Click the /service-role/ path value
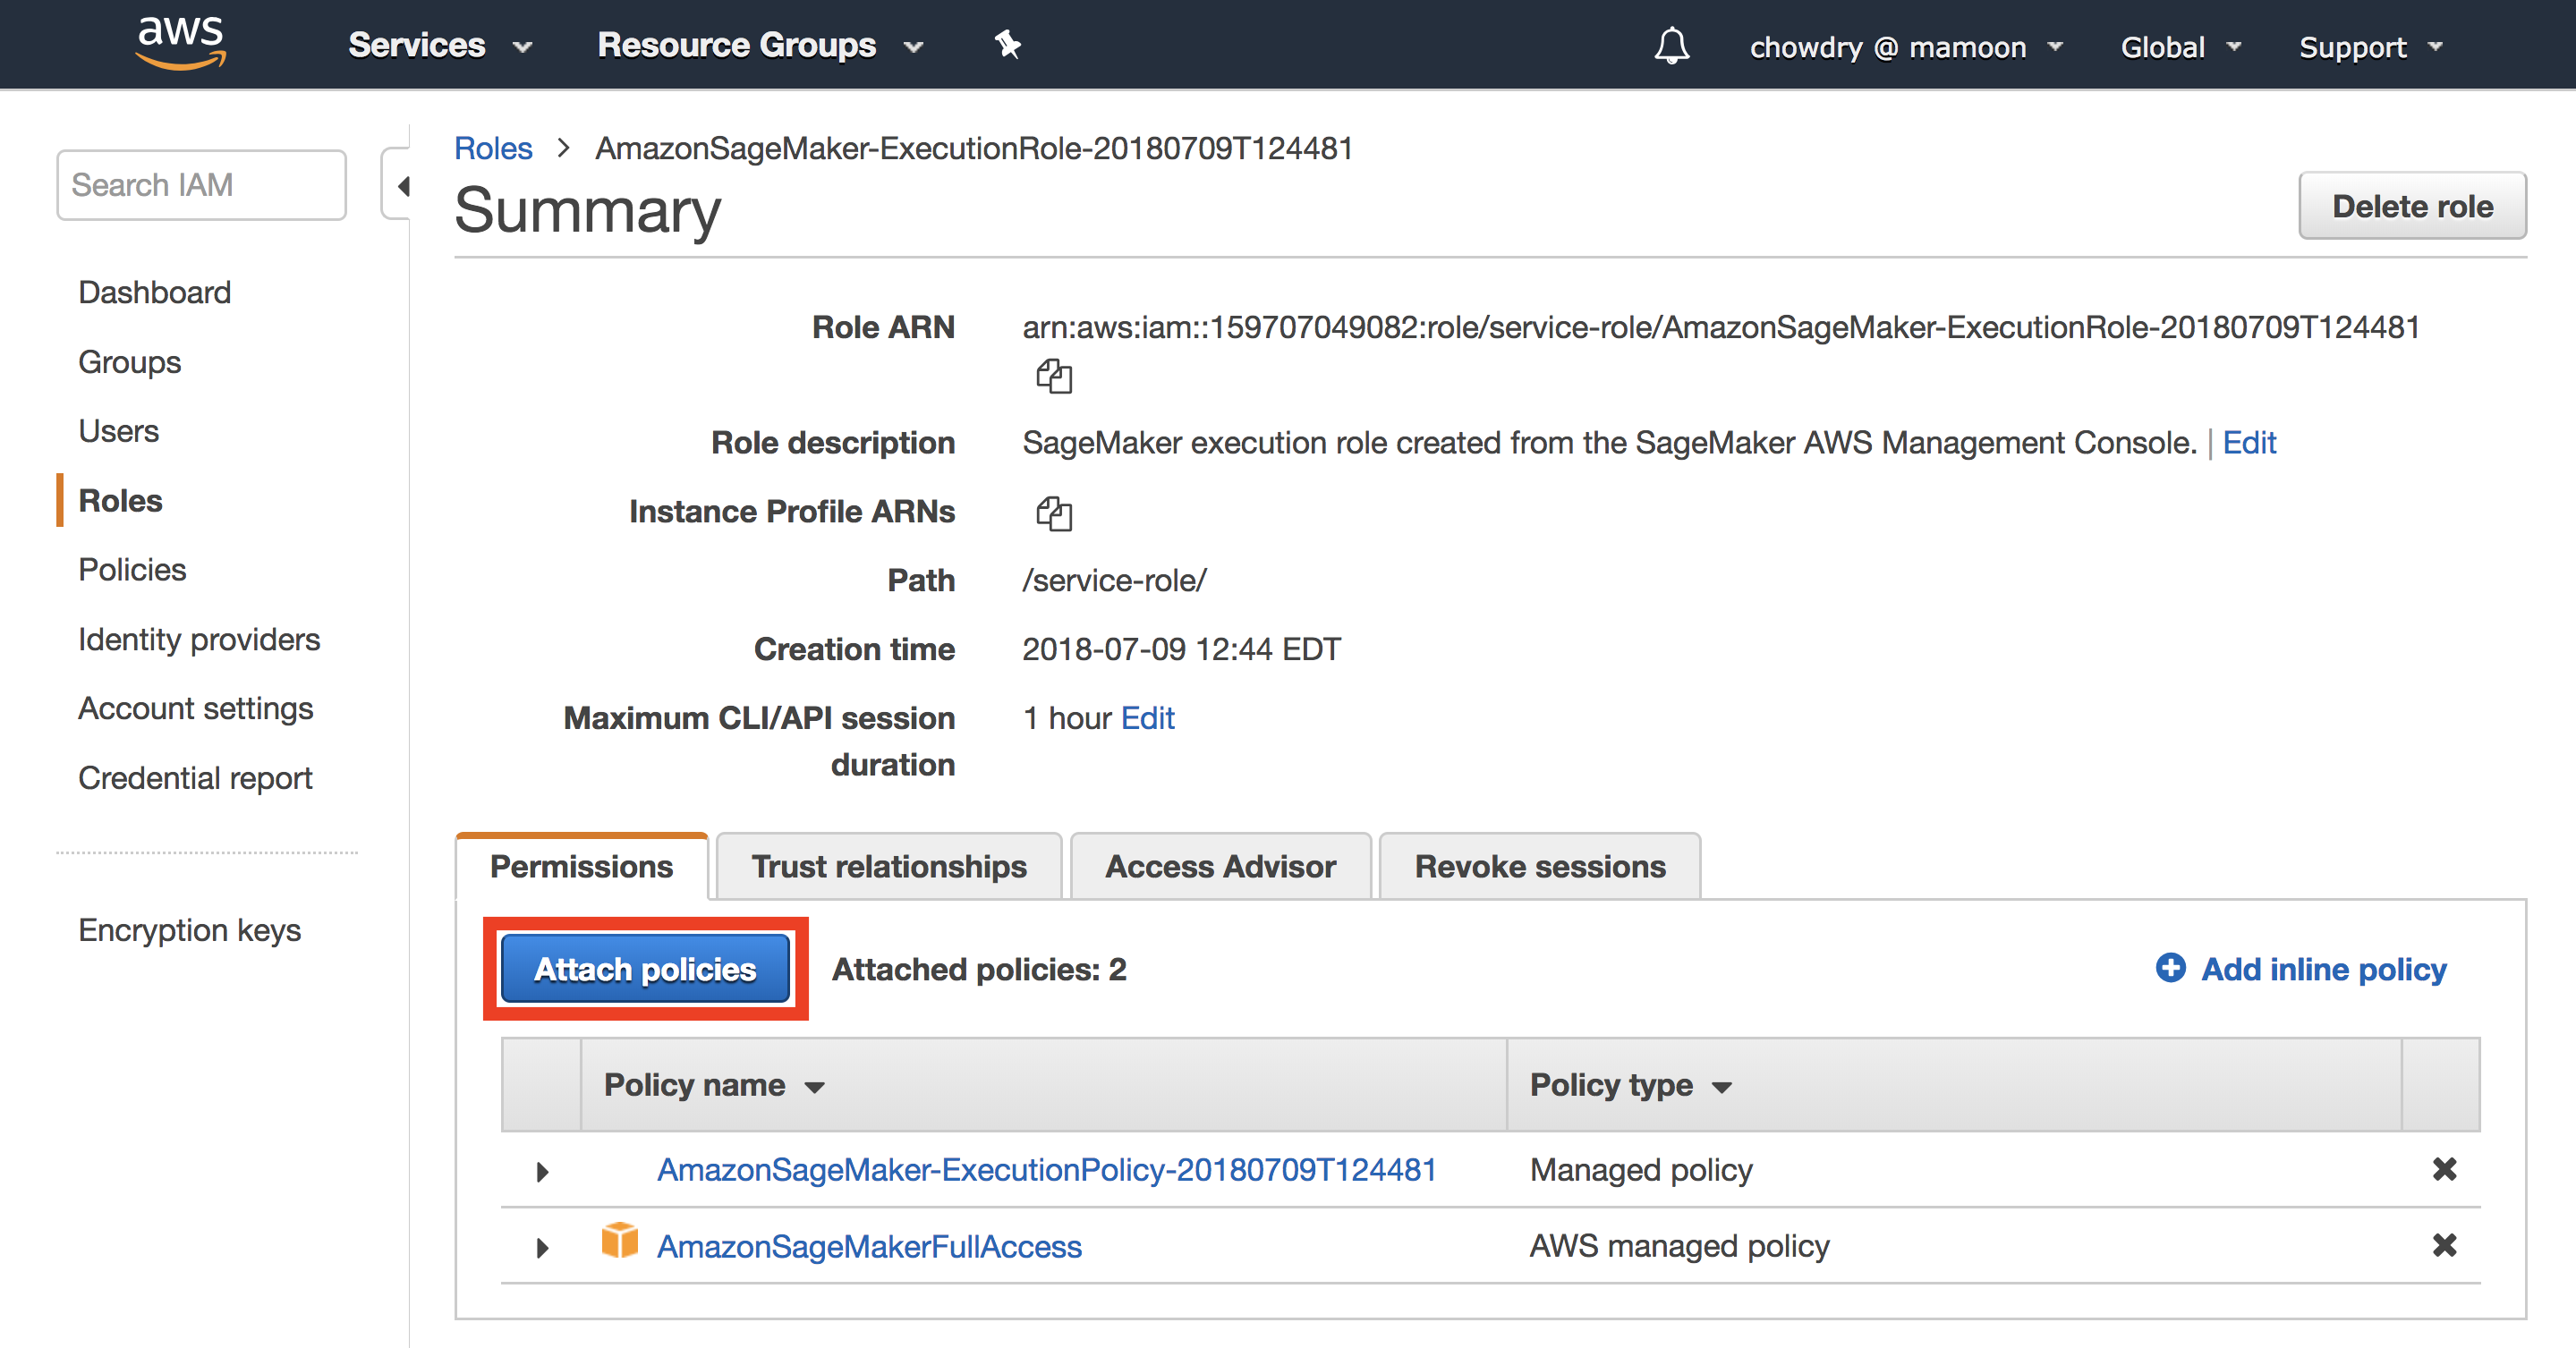This screenshot has width=2576, height=1348. point(1114,580)
